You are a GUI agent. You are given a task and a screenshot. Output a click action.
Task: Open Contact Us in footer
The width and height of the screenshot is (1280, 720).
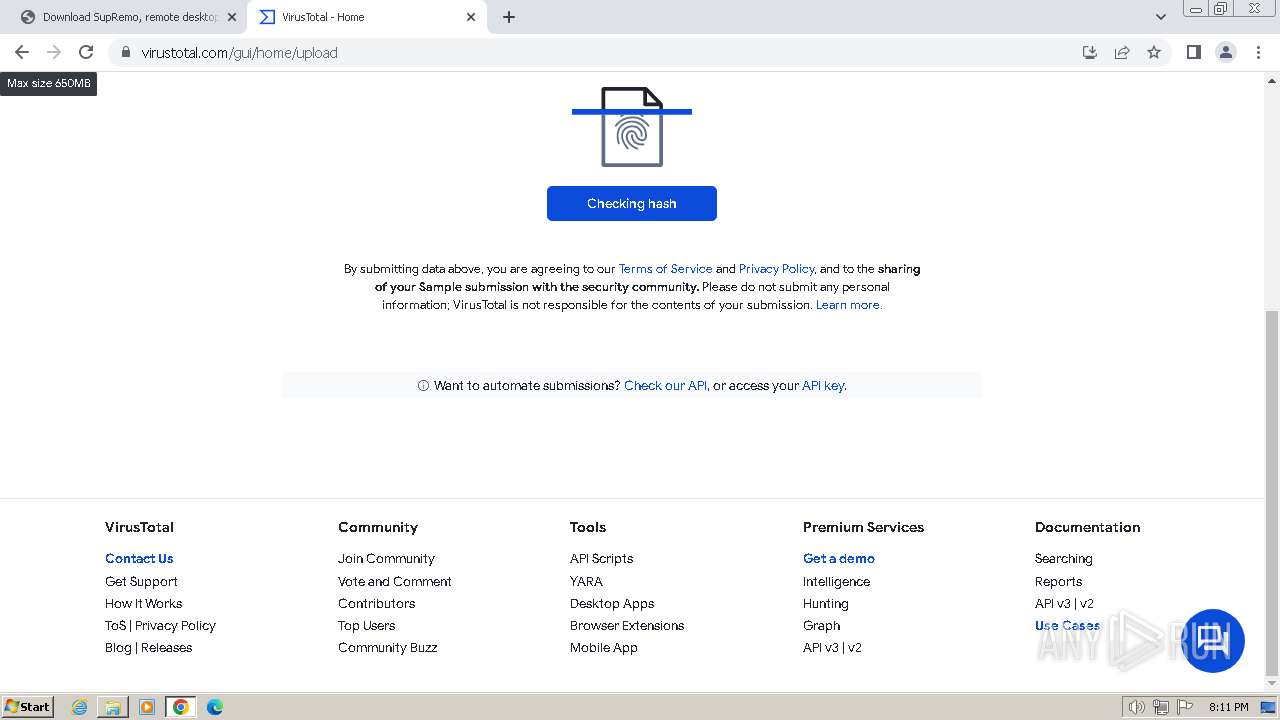pyautogui.click(x=139, y=559)
